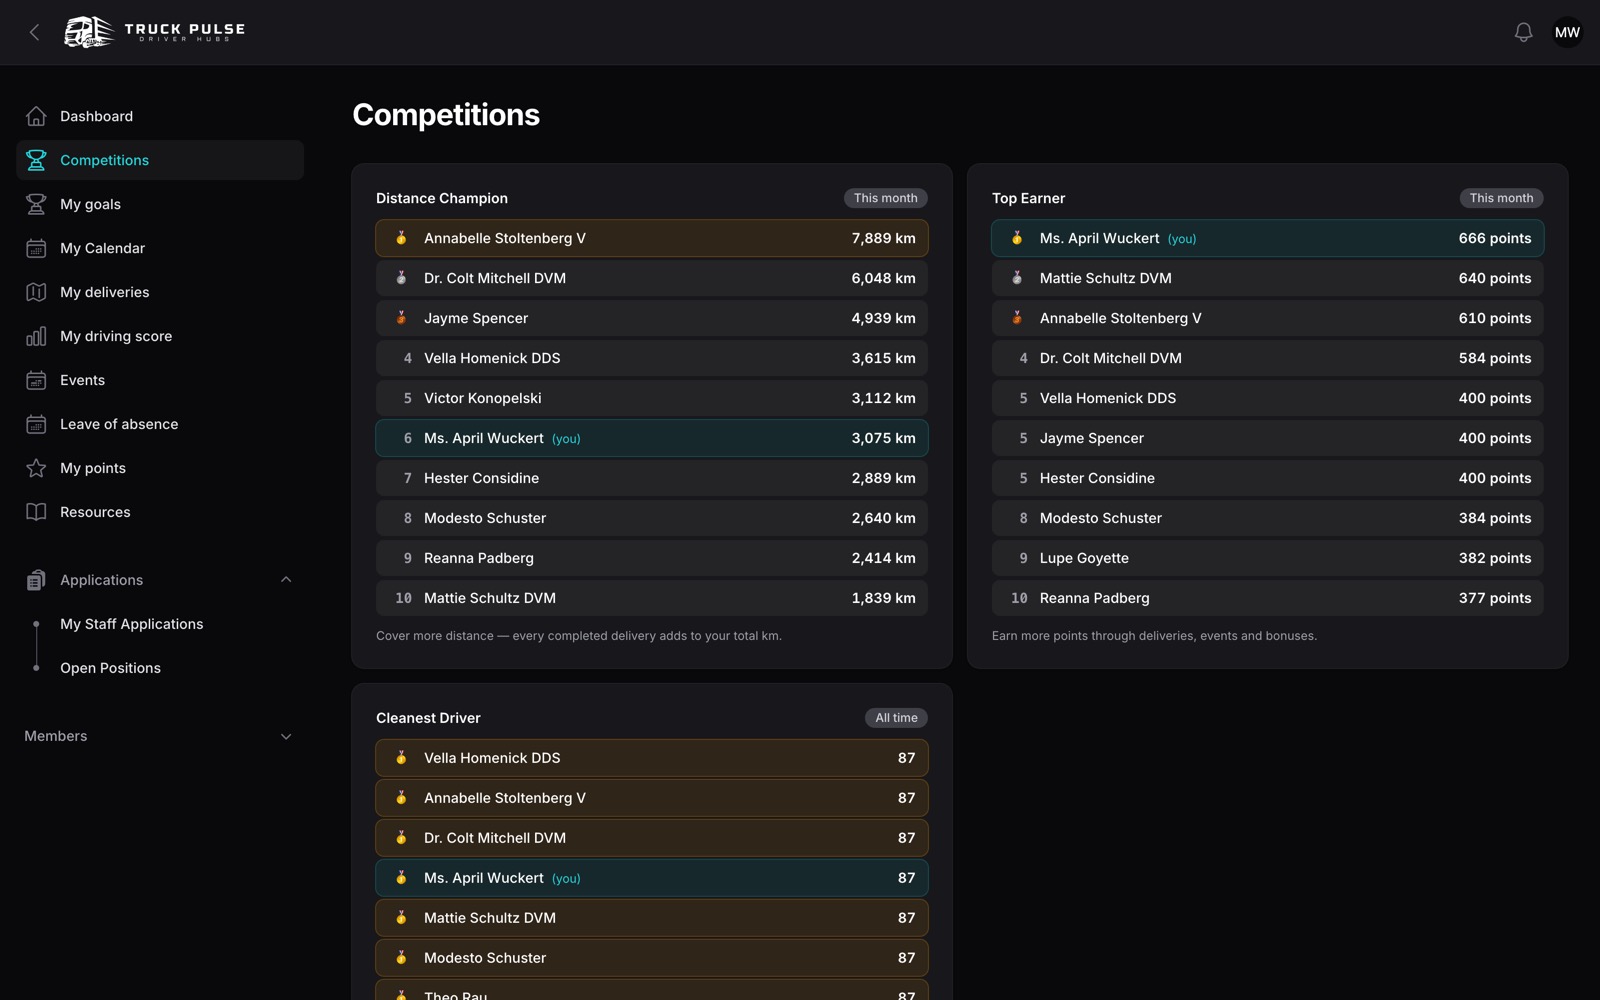Select Reanna Padberg 377 points row

pyautogui.click(x=1268, y=598)
